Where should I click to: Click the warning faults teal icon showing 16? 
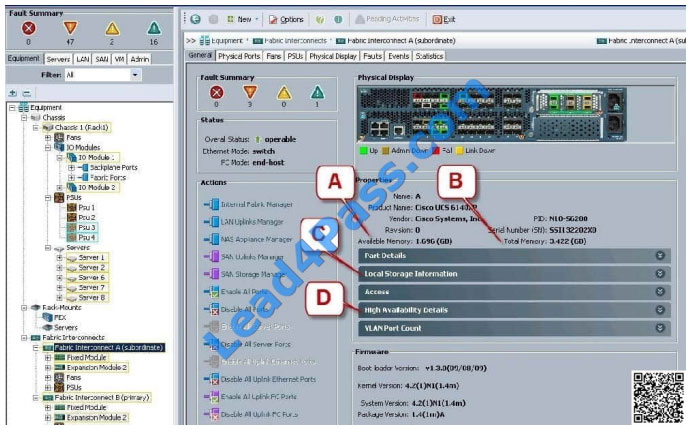pyautogui.click(x=154, y=28)
